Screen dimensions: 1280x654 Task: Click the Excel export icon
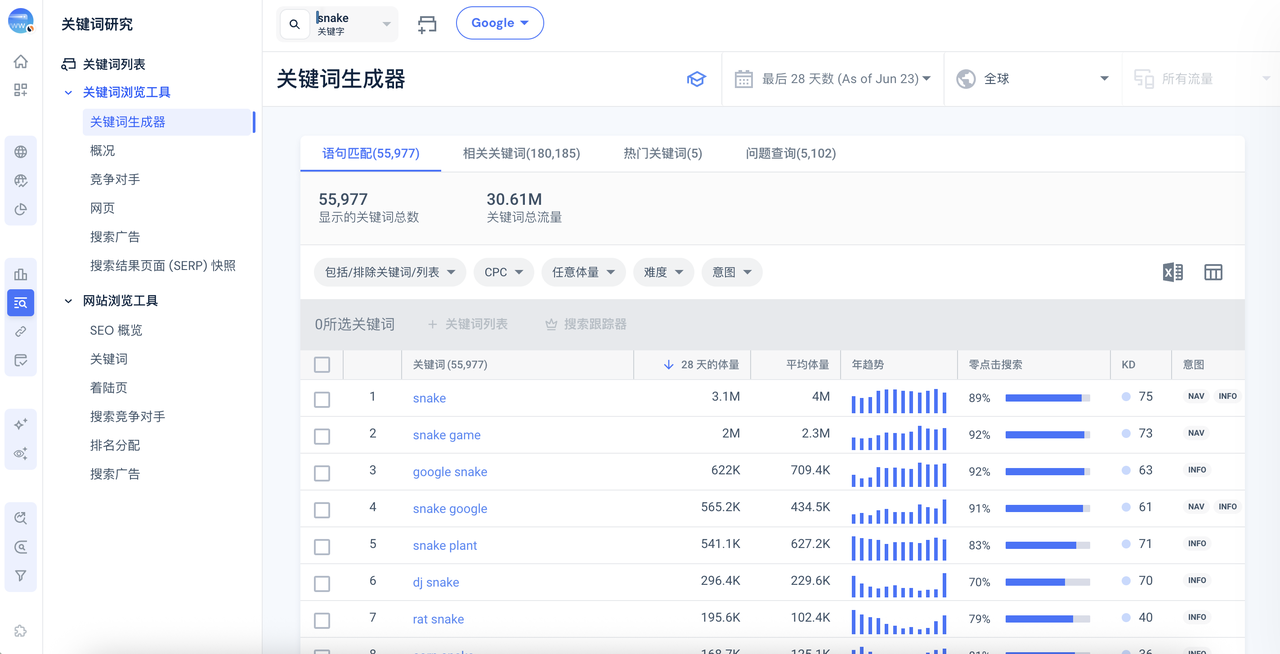[1172, 272]
